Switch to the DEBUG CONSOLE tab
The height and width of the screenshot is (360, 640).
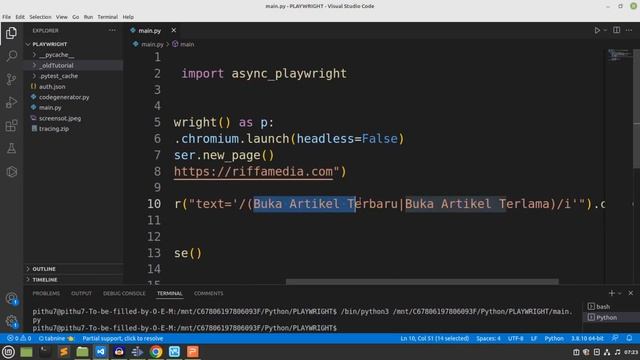tap(124, 293)
